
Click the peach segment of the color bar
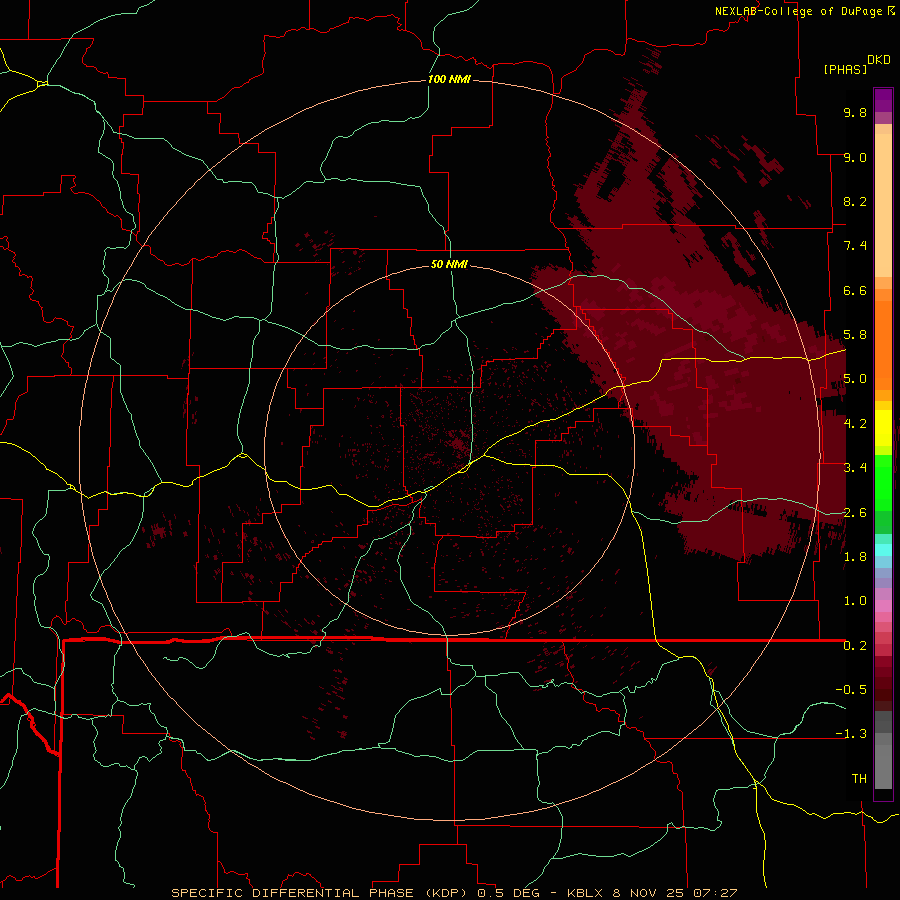(883, 205)
